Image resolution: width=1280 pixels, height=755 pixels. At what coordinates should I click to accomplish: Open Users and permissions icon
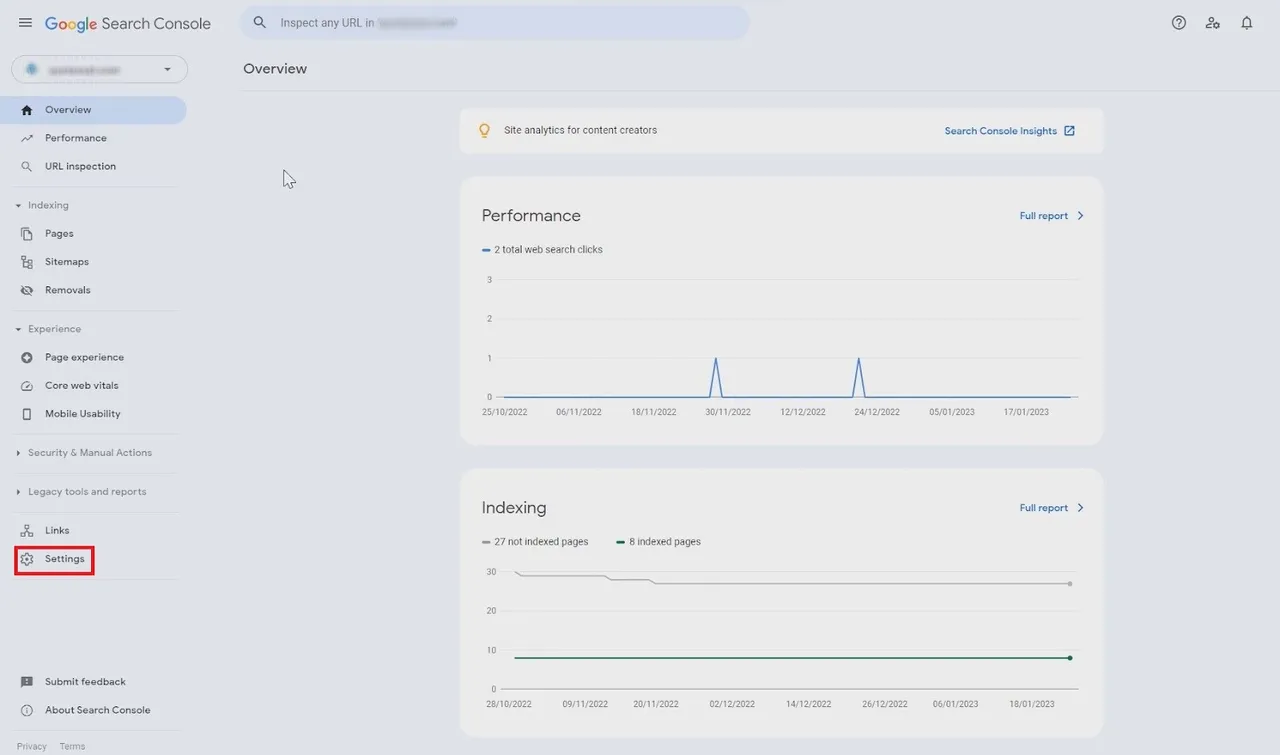click(x=1213, y=23)
